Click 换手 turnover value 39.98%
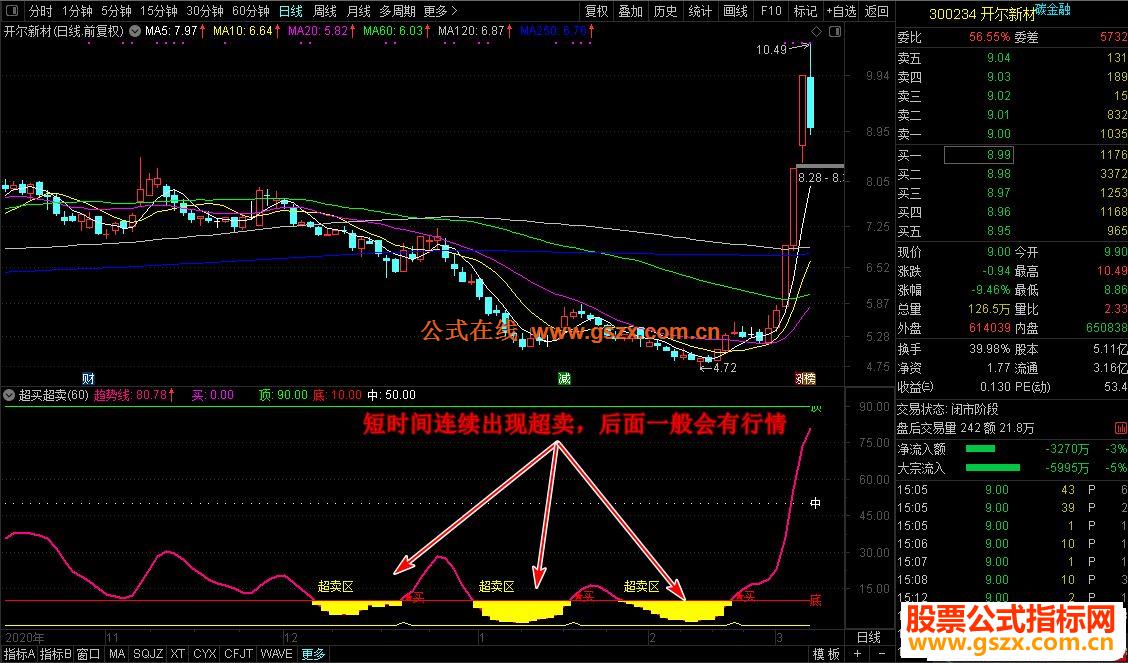The width and height of the screenshot is (1128, 663). click(x=989, y=349)
